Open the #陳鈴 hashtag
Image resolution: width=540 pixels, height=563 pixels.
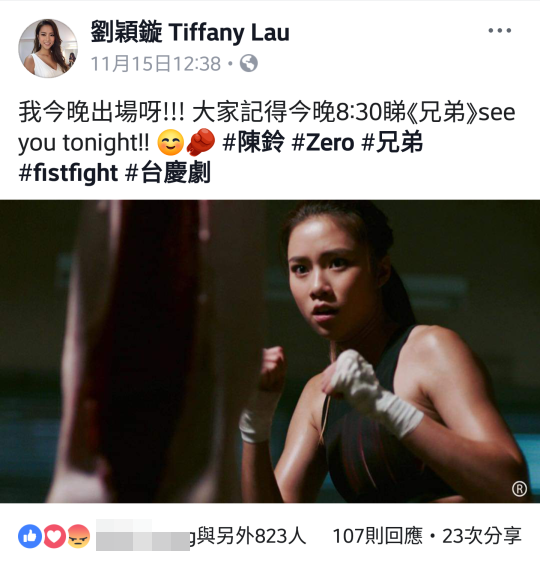point(253,143)
